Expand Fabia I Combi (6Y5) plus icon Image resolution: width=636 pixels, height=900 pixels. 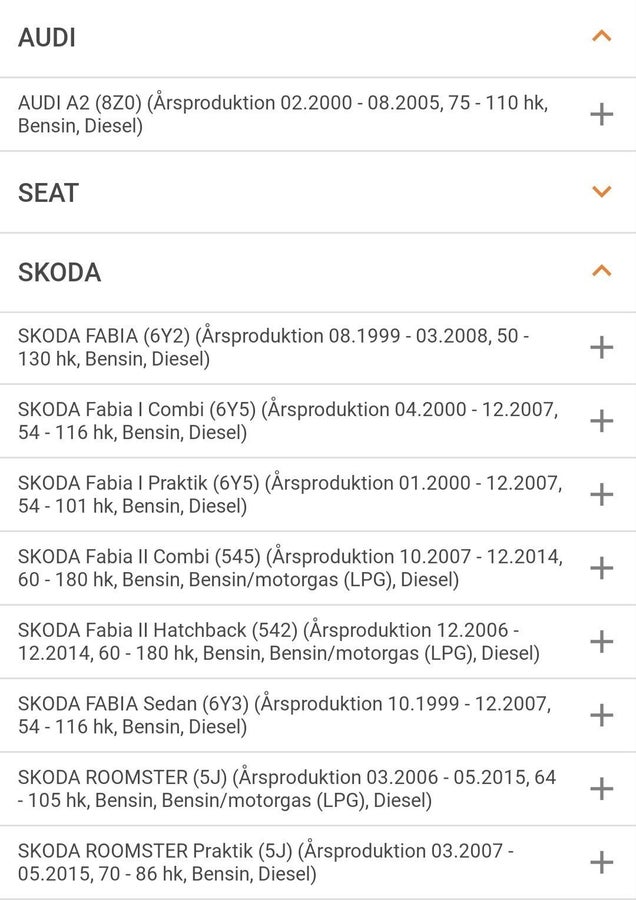[602, 421]
